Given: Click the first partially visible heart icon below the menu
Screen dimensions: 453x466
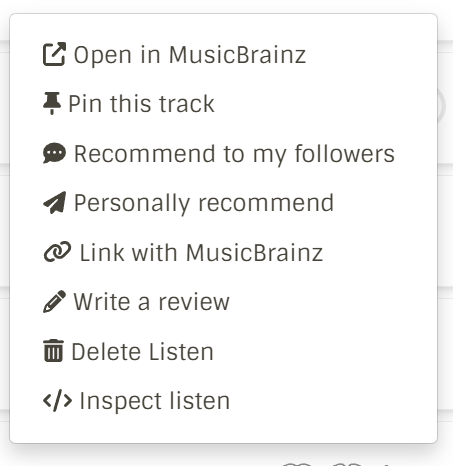Looking at the screenshot, I should coord(297,464).
